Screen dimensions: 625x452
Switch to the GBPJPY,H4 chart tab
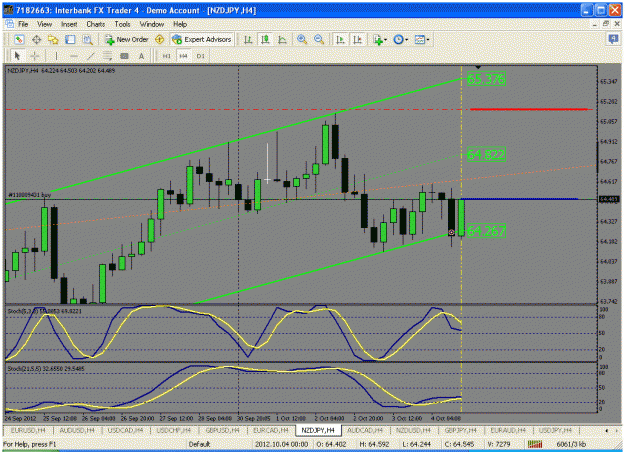(x=461, y=430)
